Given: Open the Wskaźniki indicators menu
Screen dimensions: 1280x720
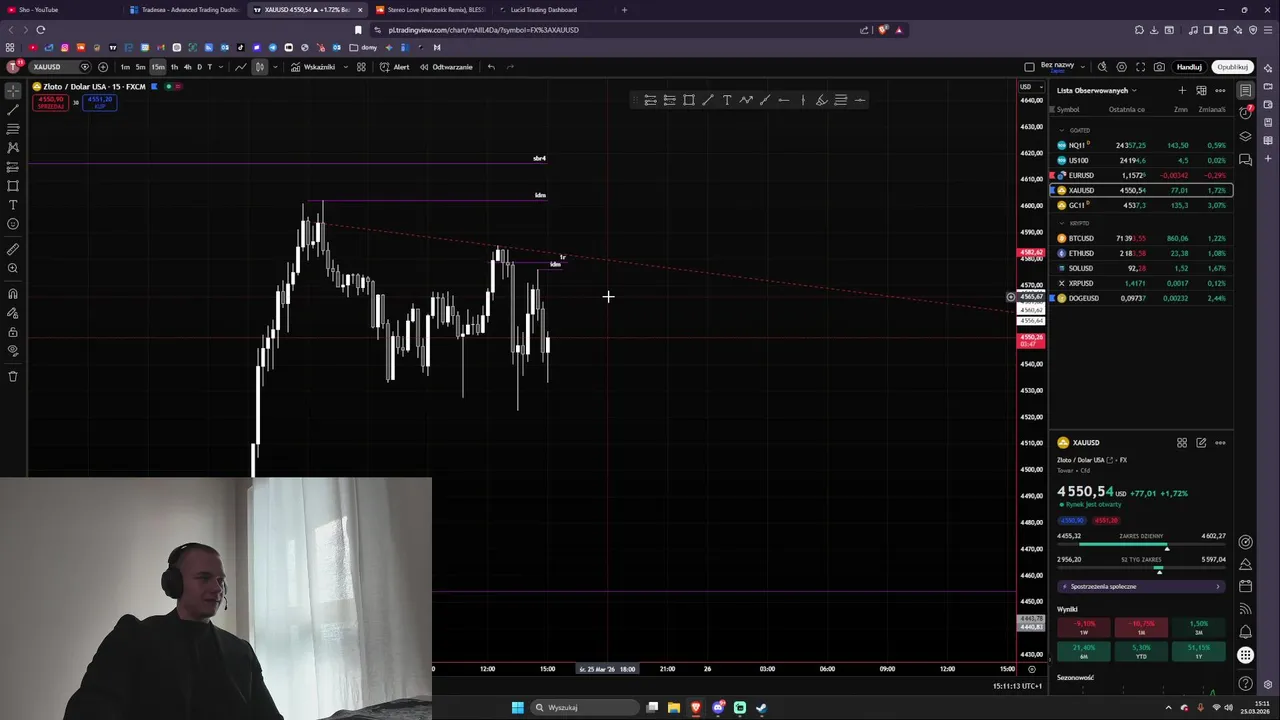Looking at the screenshot, I should (313, 67).
